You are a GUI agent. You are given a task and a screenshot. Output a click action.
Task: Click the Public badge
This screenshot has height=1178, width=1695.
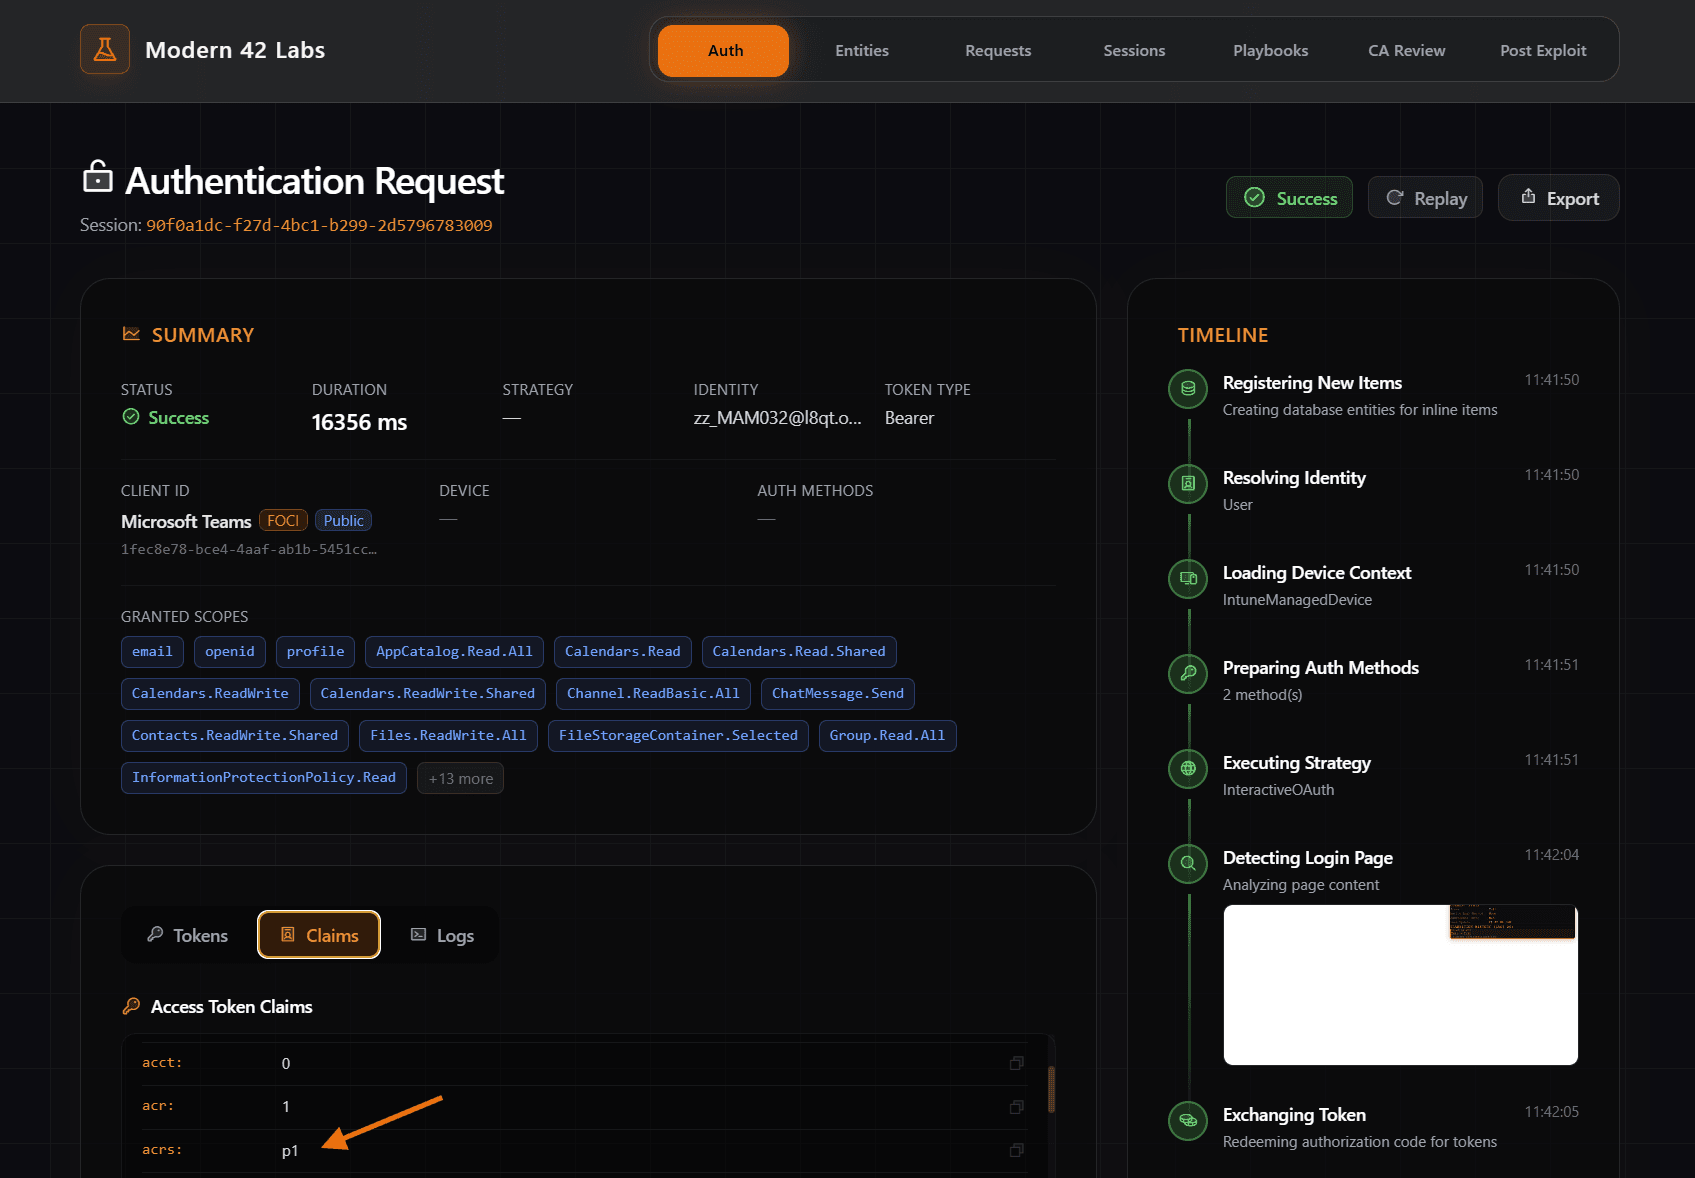[343, 520]
